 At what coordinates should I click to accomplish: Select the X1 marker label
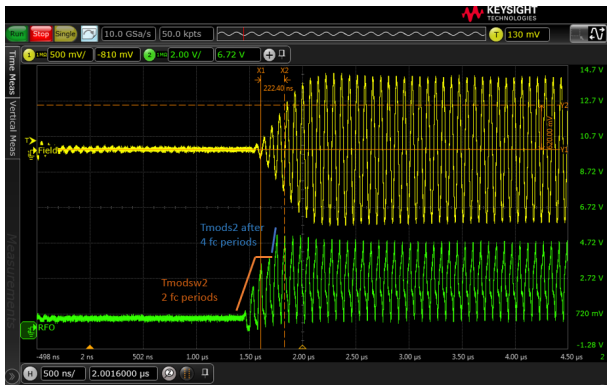[261, 71]
